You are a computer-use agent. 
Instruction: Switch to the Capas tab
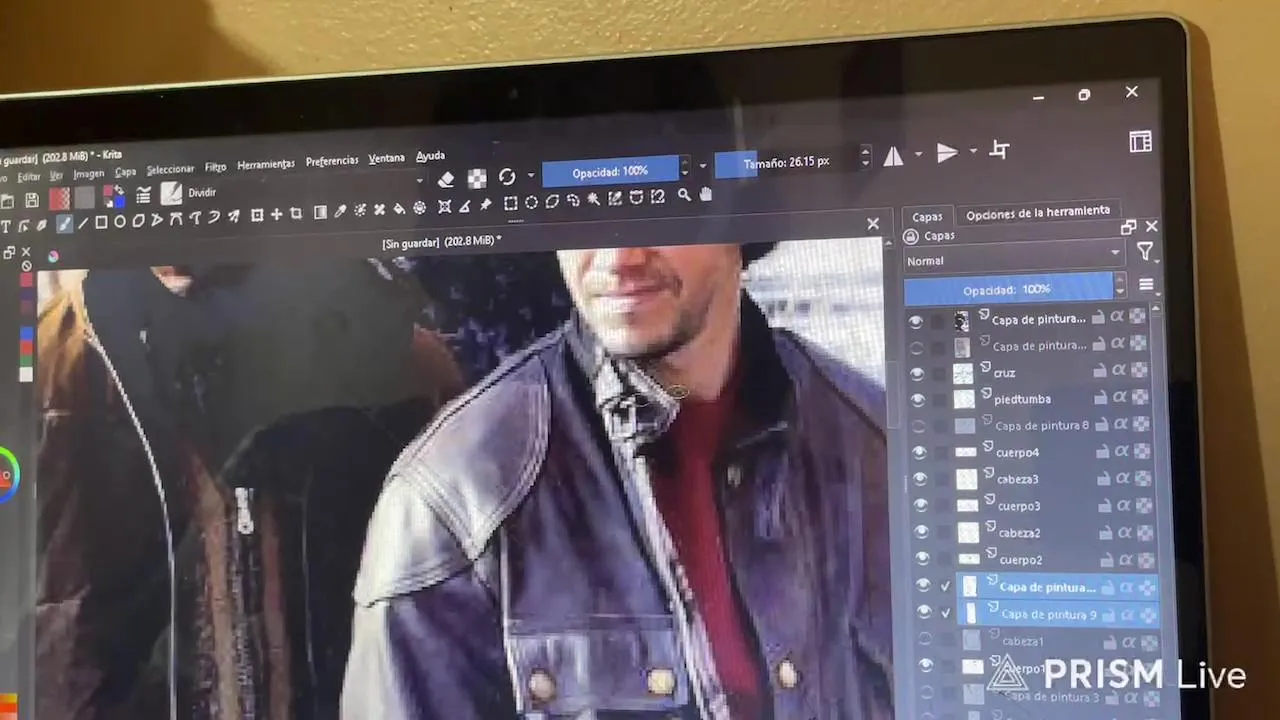(x=927, y=216)
